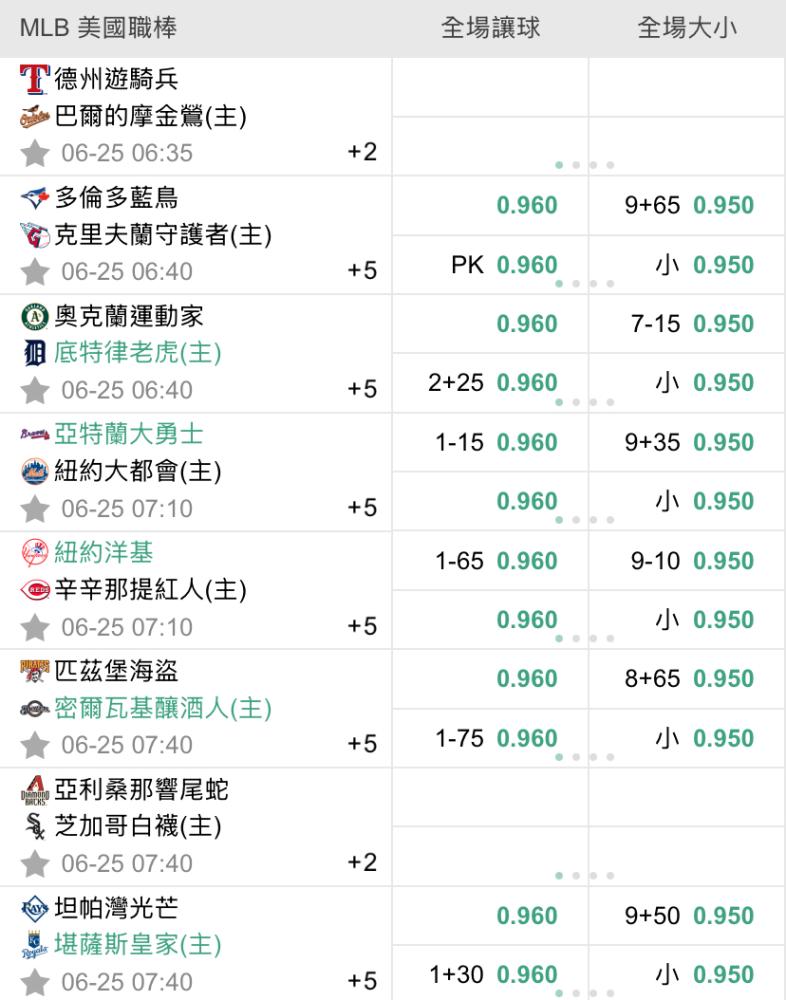Expand +5 more bets for Blue Jays game
This screenshot has width=786, height=1000.
[x=362, y=271]
